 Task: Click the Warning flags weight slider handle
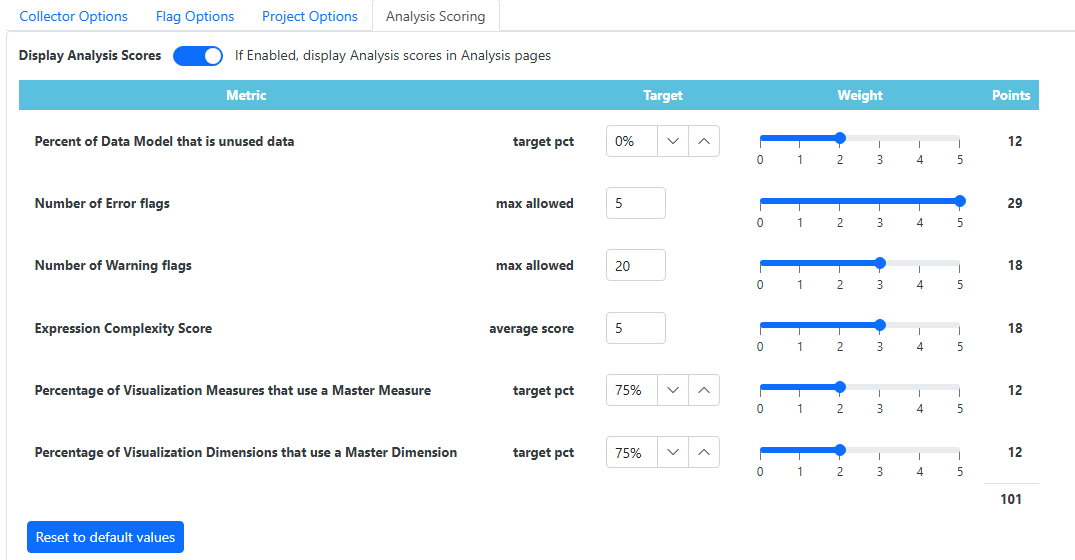pyautogui.click(x=880, y=263)
